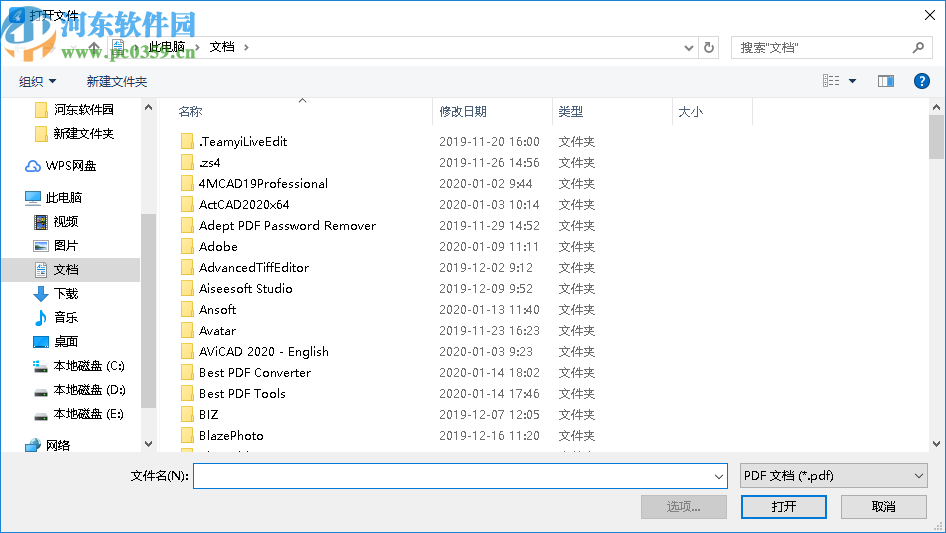The width and height of the screenshot is (946, 533).
Task: Select the BlazePhoto folder name
Action: [231, 436]
